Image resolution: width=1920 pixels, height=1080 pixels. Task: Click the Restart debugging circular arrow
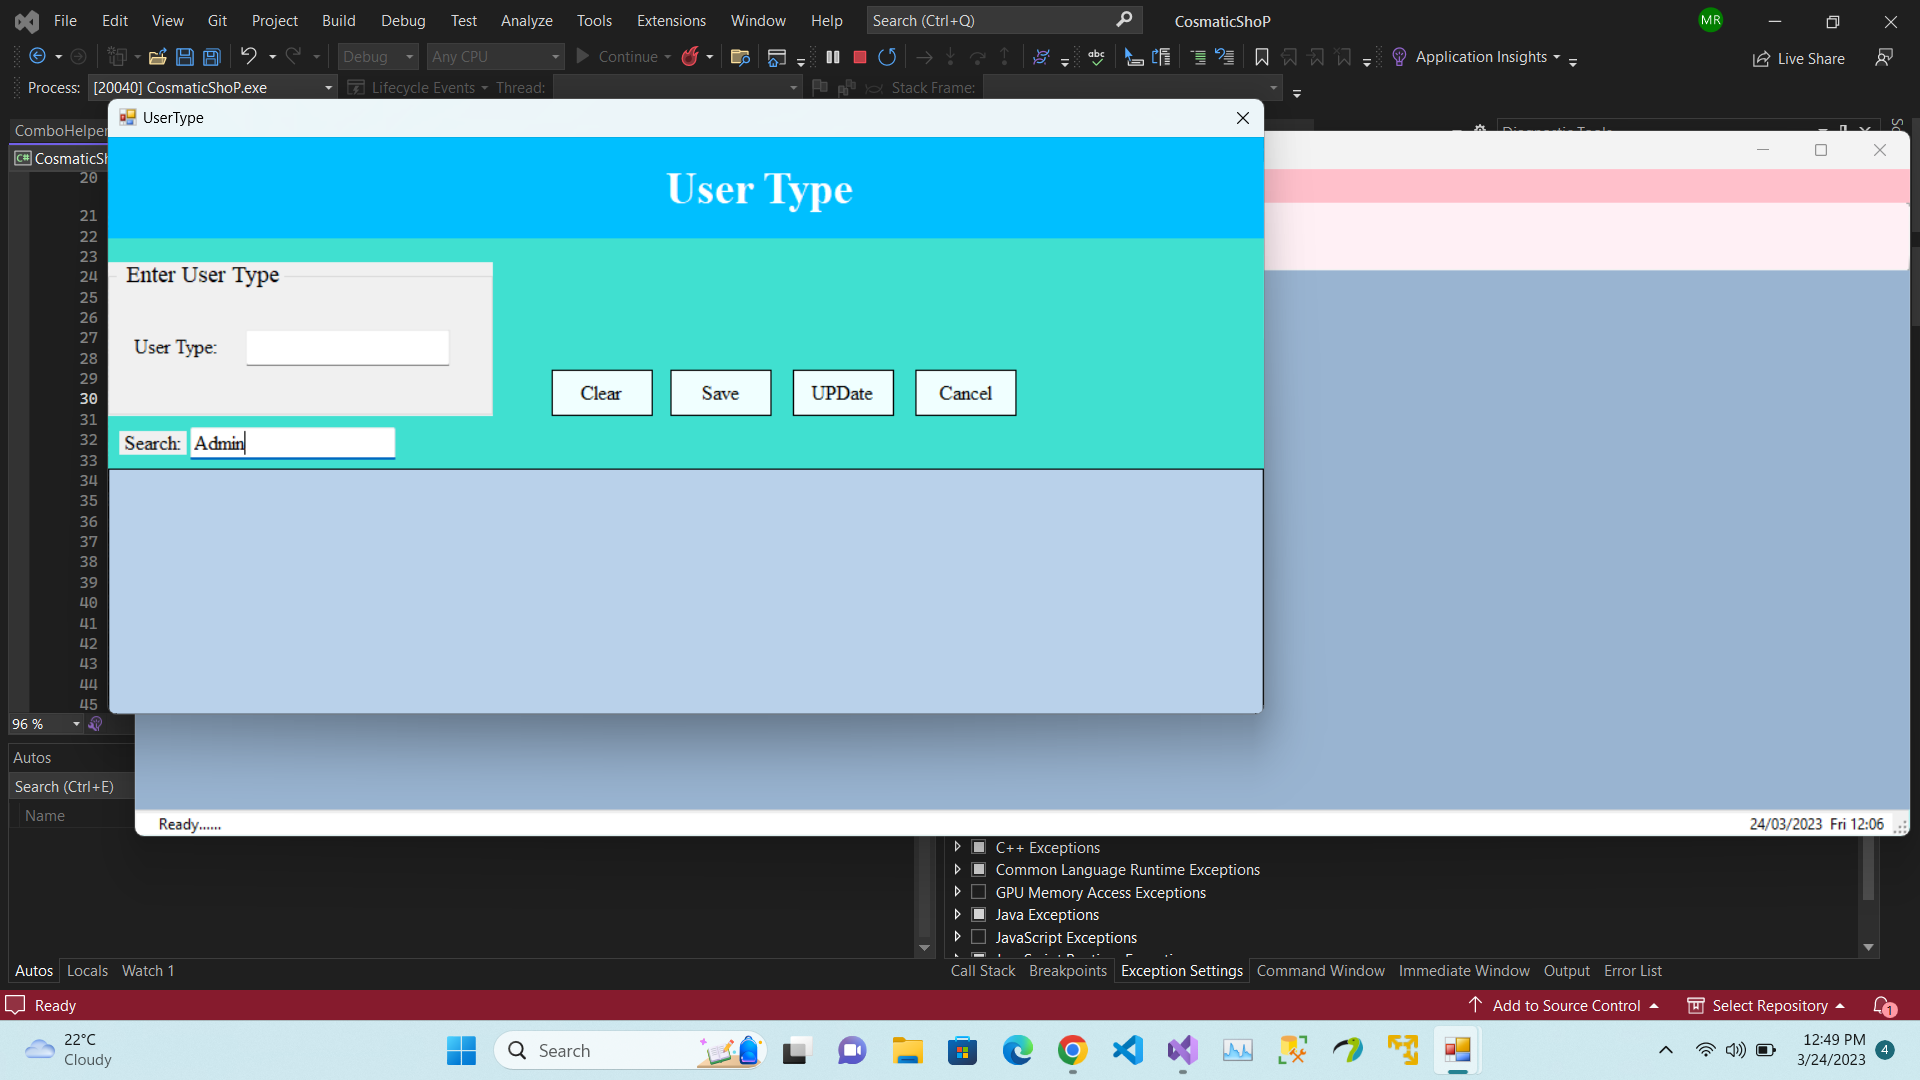[x=887, y=57]
